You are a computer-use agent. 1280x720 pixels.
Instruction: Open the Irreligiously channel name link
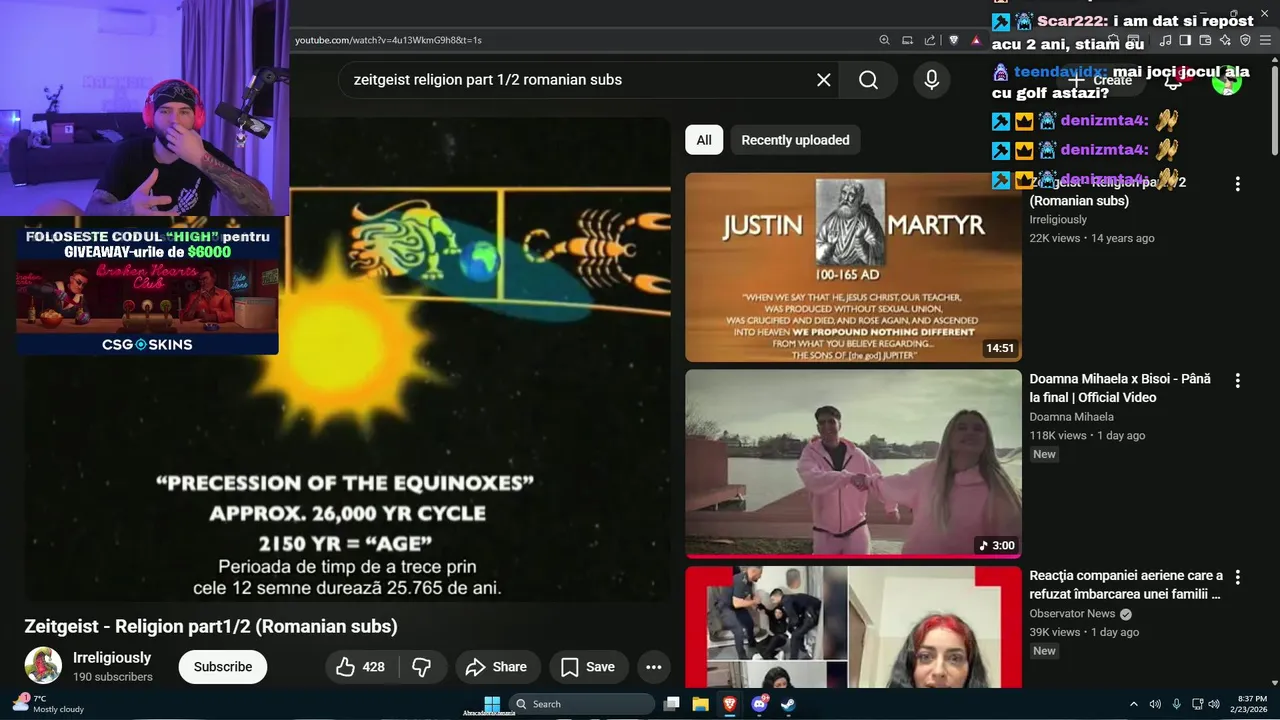112,657
